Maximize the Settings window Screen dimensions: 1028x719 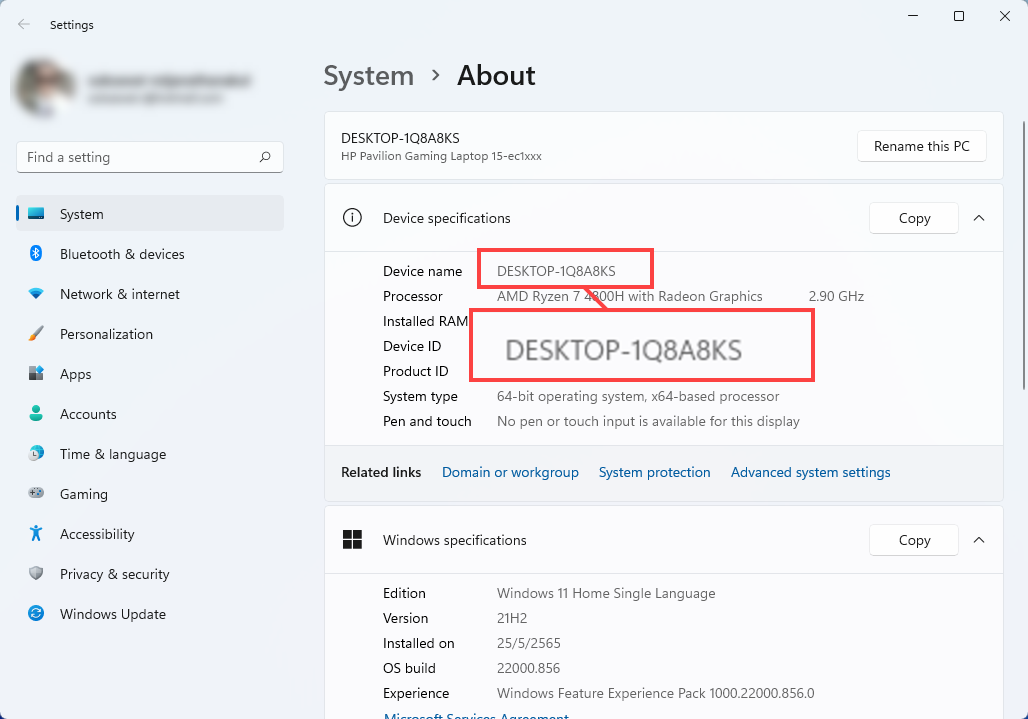[959, 16]
